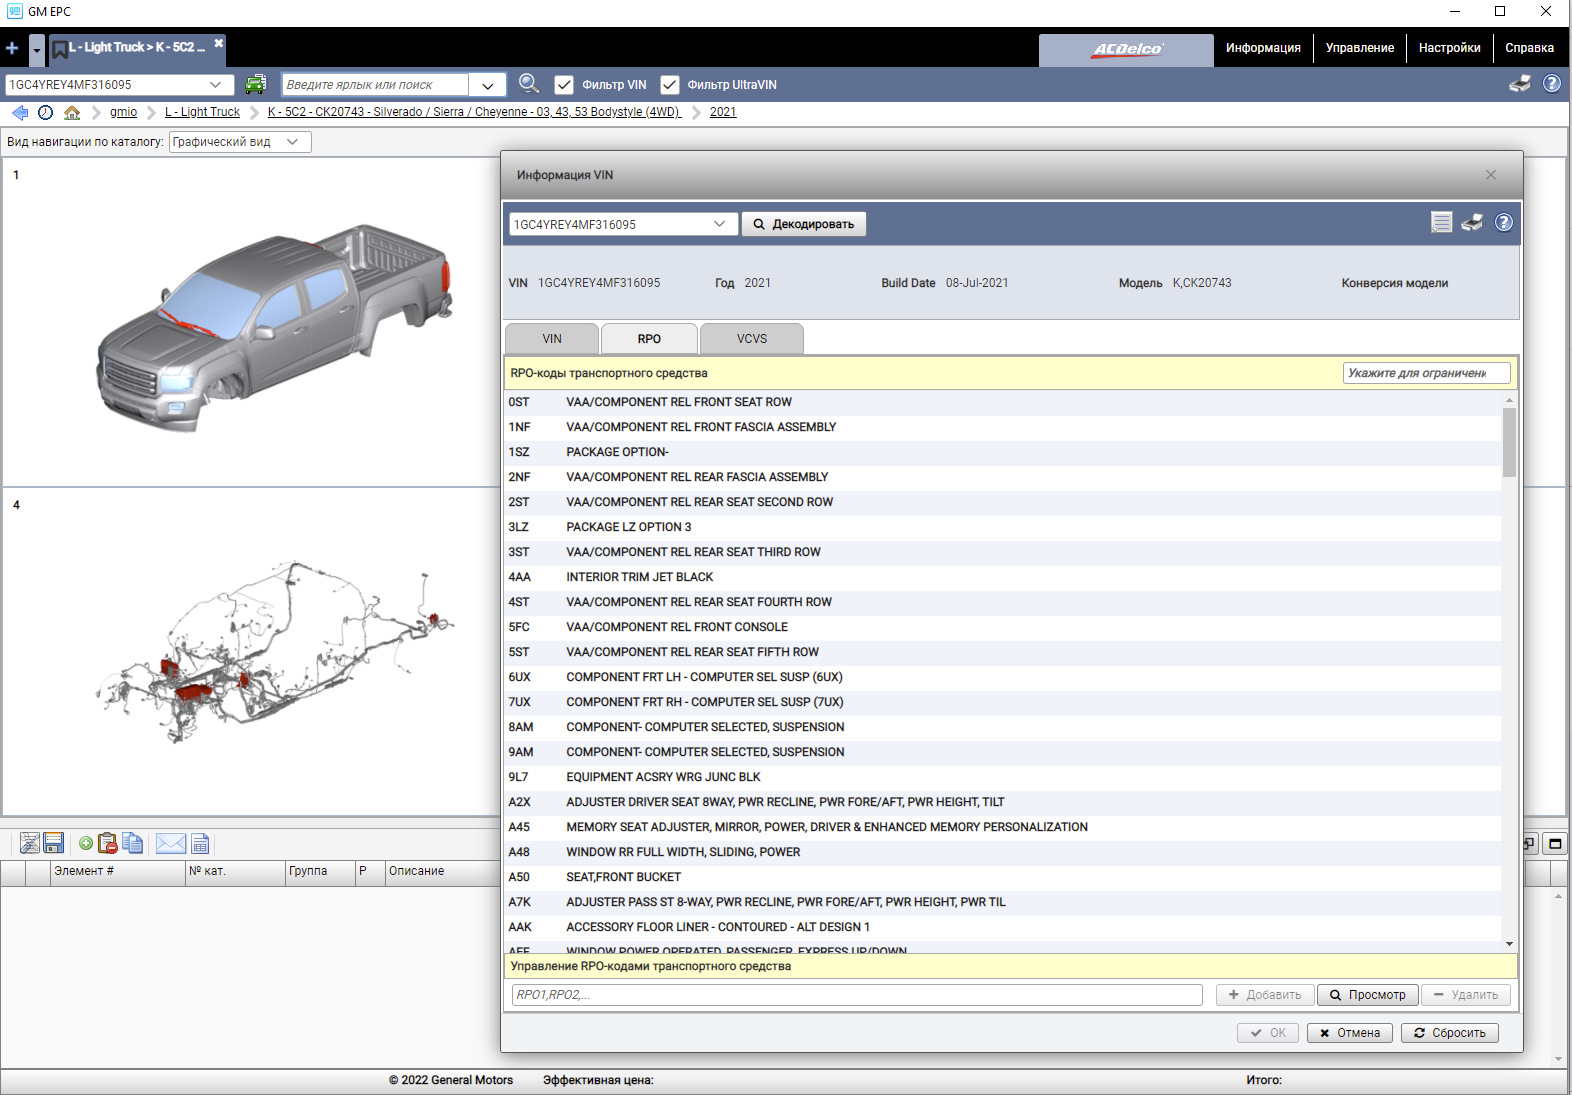Click the RPO1,RPO2 input field
This screenshot has width=1572, height=1095.
pos(857,995)
